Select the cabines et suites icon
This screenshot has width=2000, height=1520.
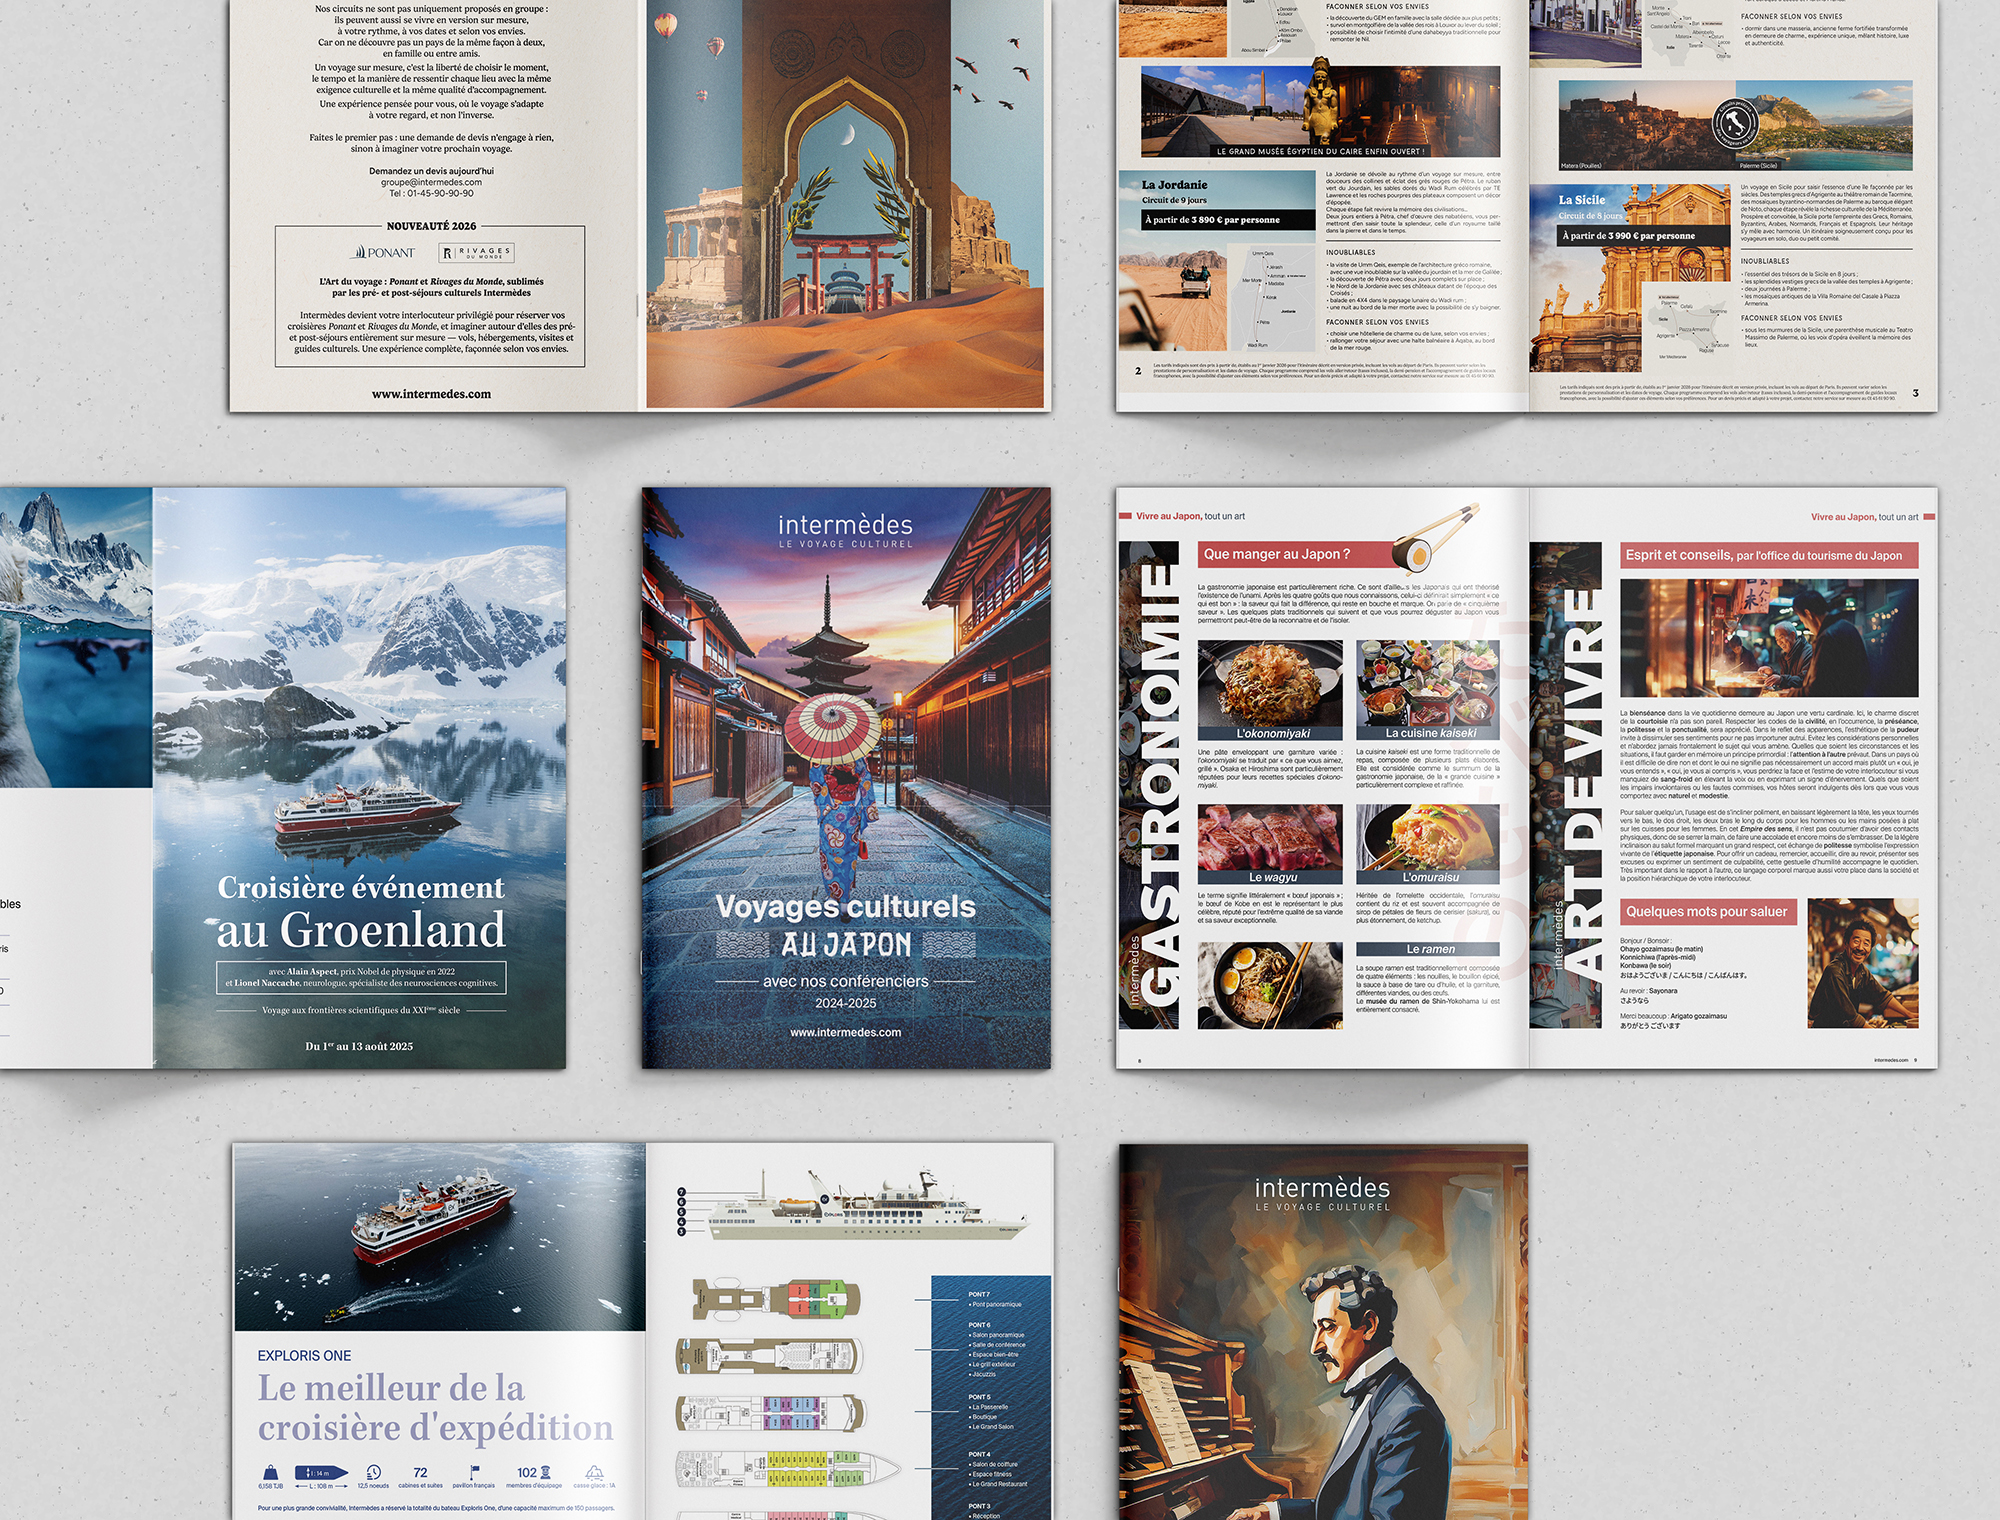[x=418, y=1471]
